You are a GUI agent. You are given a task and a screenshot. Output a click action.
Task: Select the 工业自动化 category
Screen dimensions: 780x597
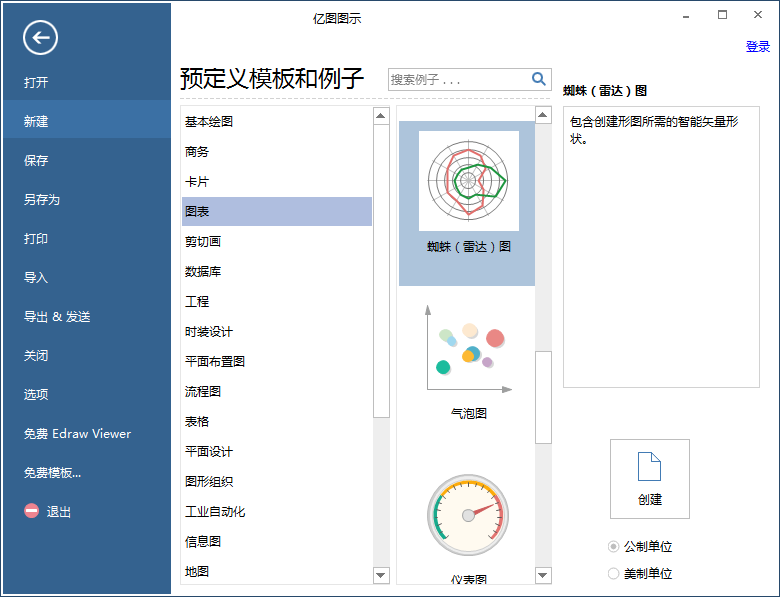277,511
